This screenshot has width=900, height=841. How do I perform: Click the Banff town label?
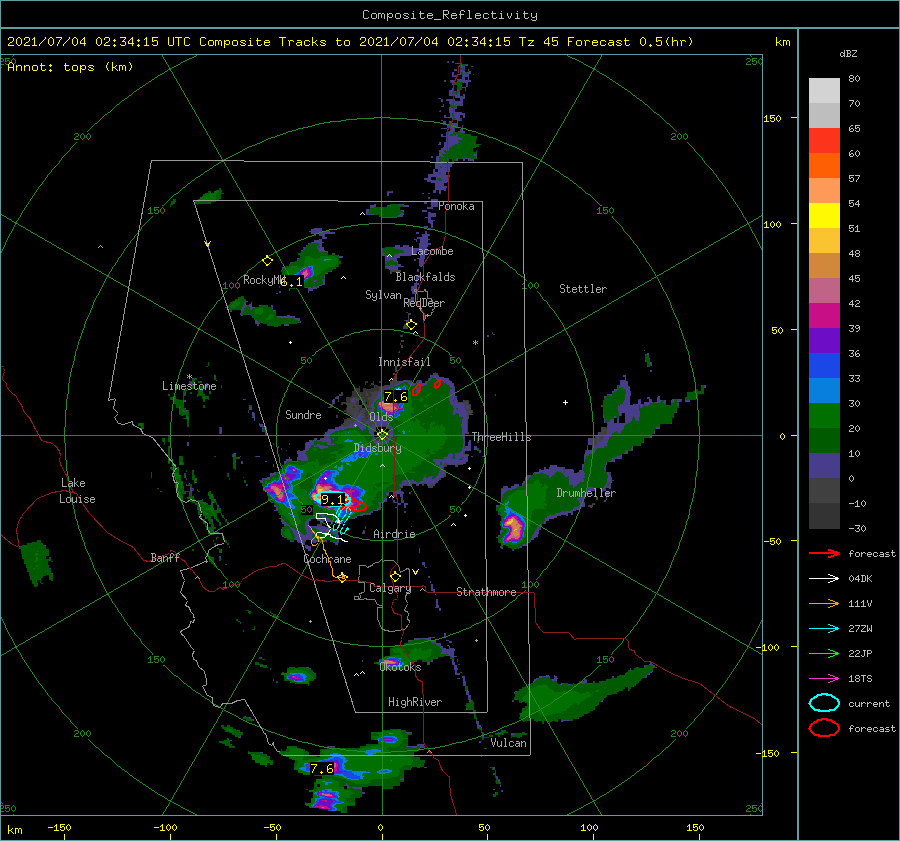[165, 557]
